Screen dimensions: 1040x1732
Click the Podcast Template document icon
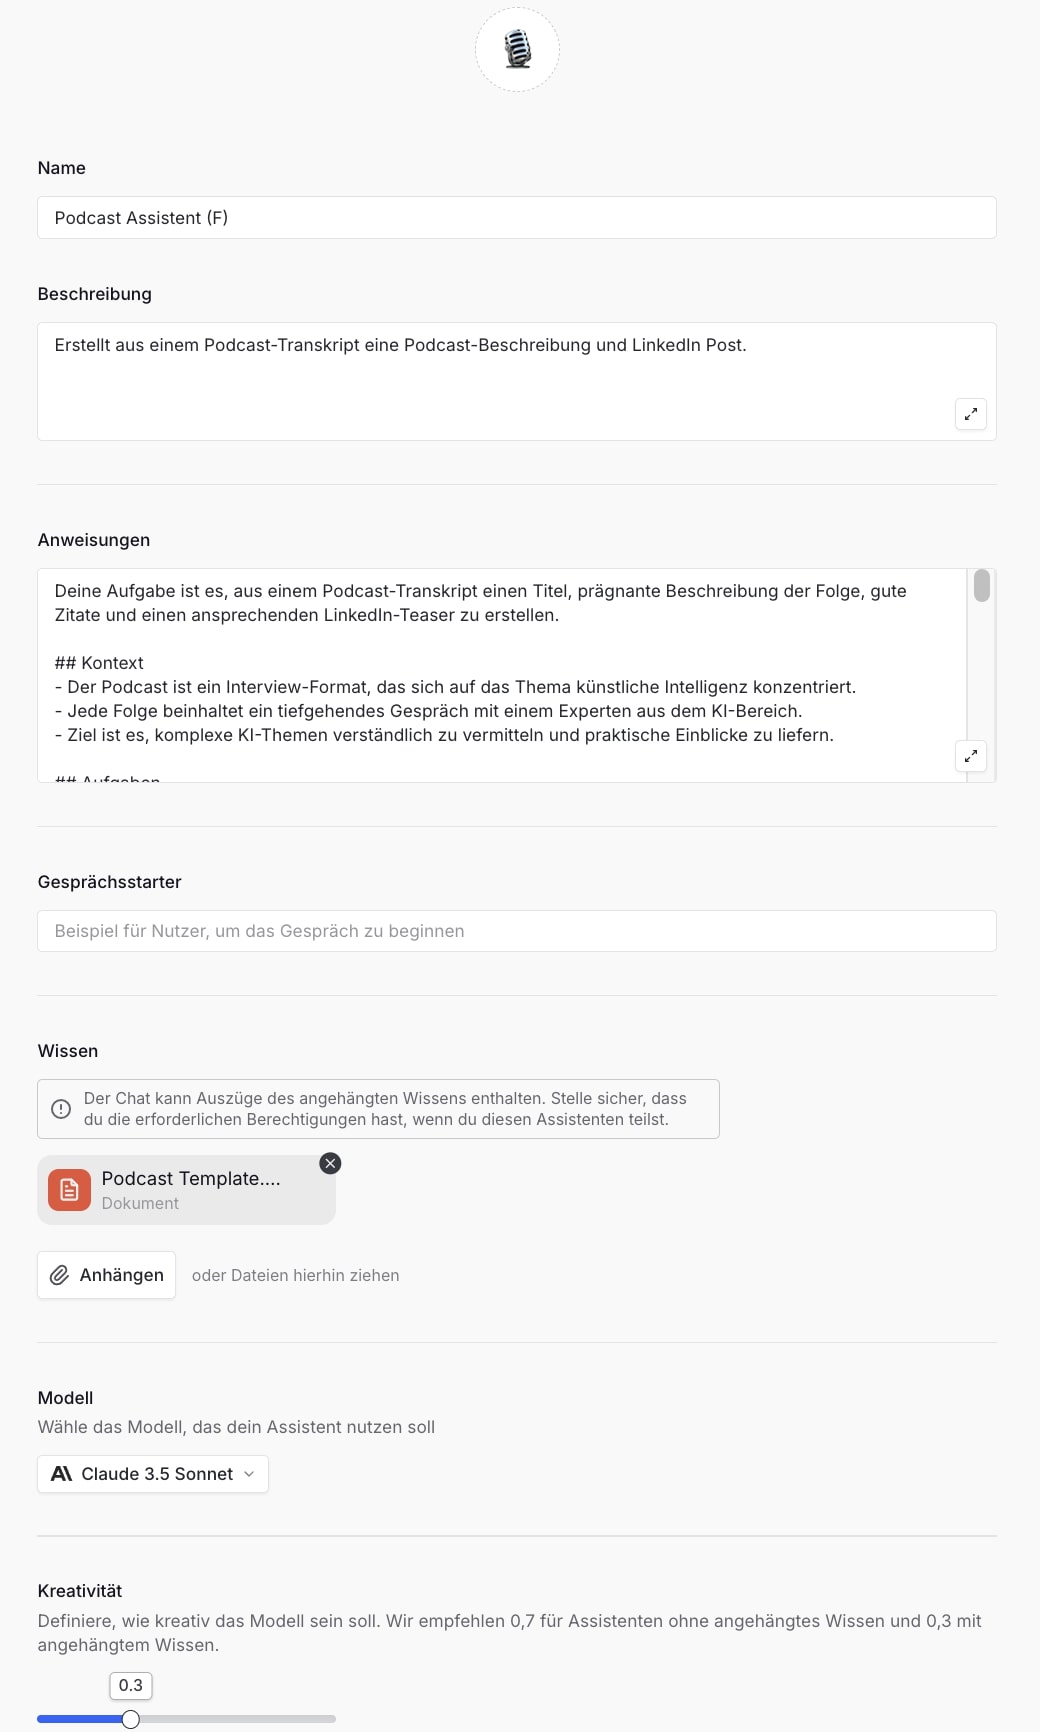point(69,1190)
